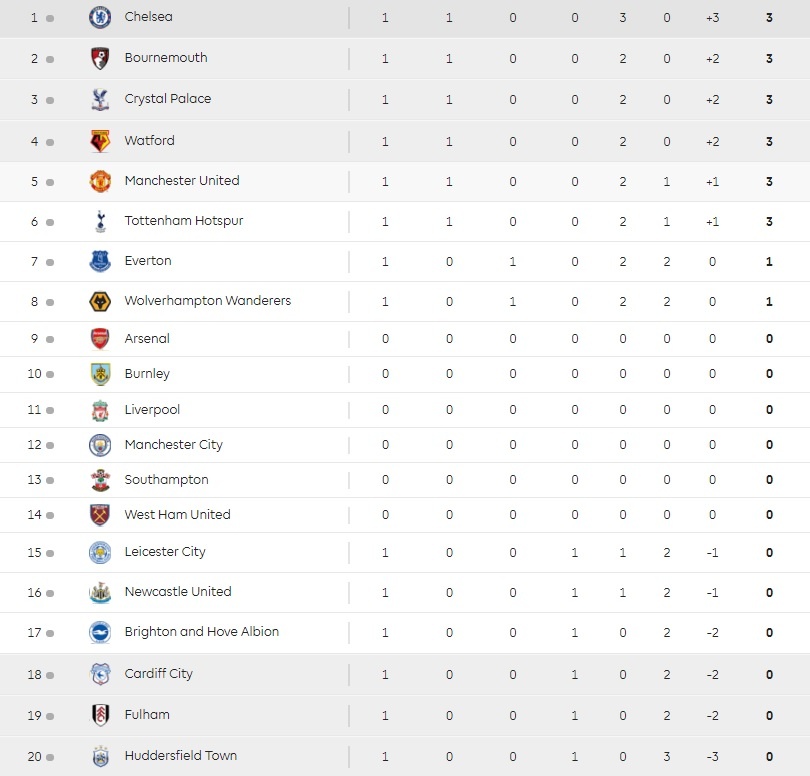The height and width of the screenshot is (776, 810).
Task: Click the Huddersfield Town crest
Action: [99, 756]
